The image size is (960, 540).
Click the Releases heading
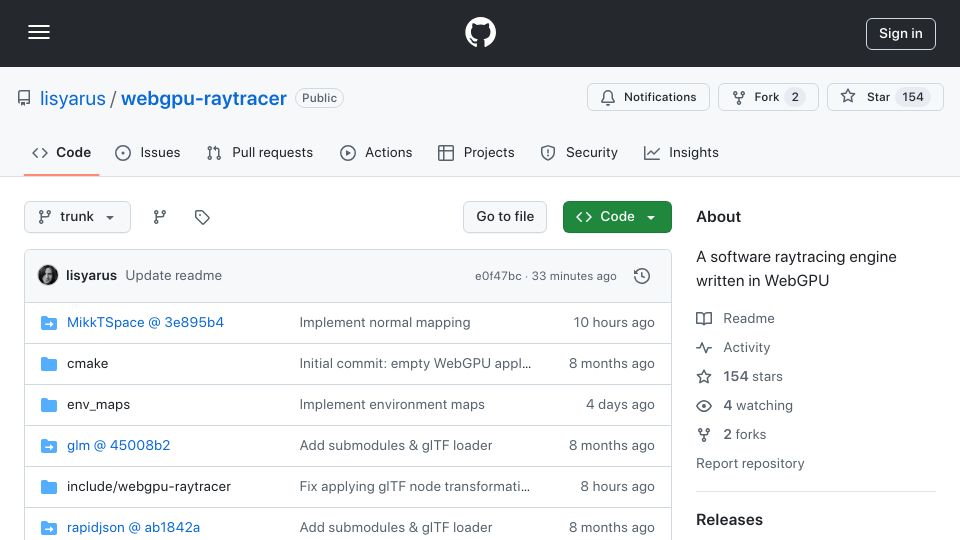pyautogui.click(x=729, y=520)
